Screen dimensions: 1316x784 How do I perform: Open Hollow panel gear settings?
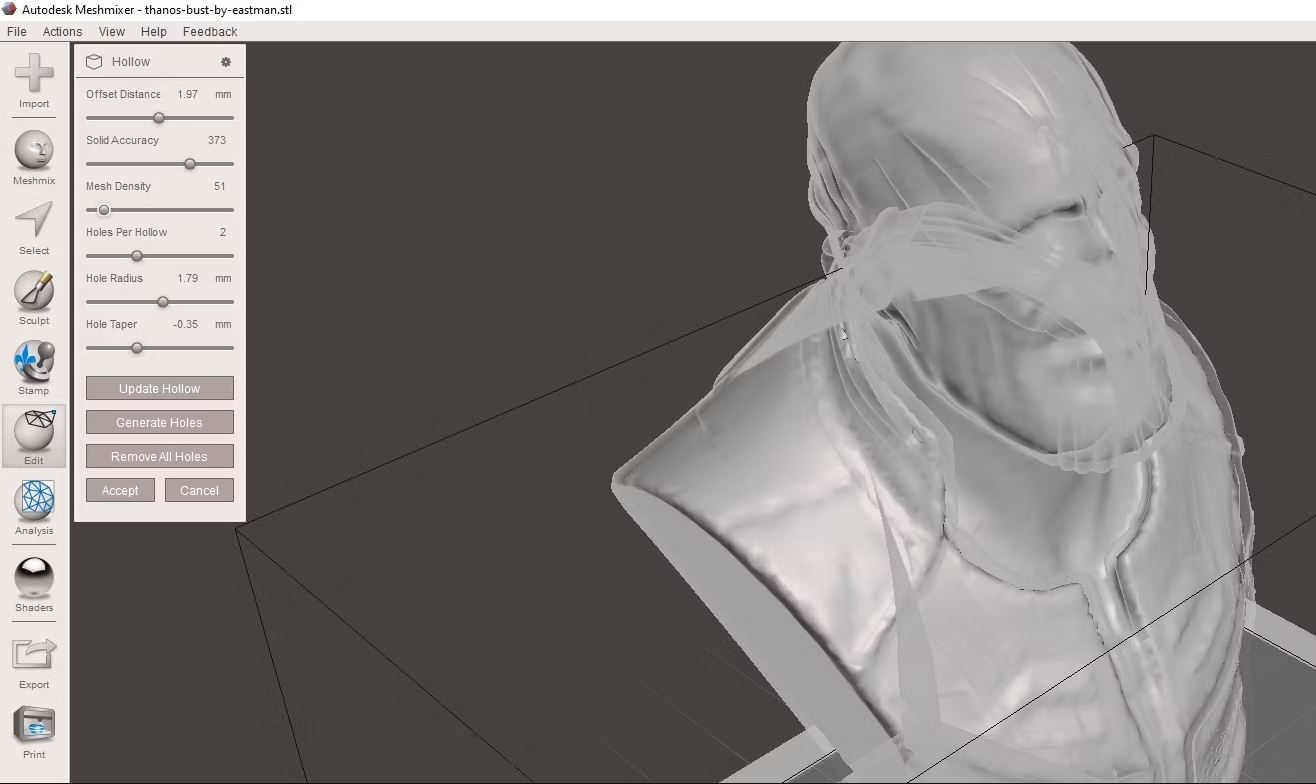(226, 62)
